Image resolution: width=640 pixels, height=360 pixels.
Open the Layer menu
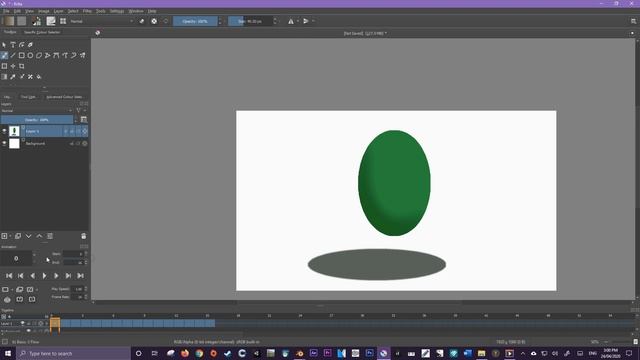pyautogui.click(x=58, y=11)
